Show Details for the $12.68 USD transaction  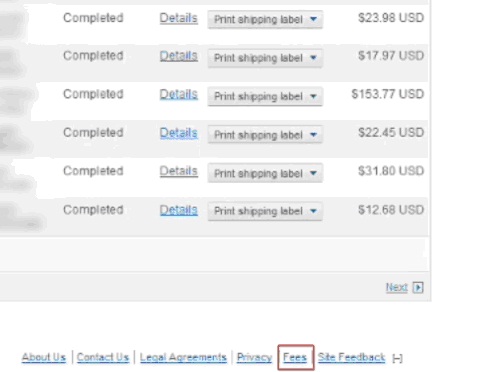click(179, 210)
